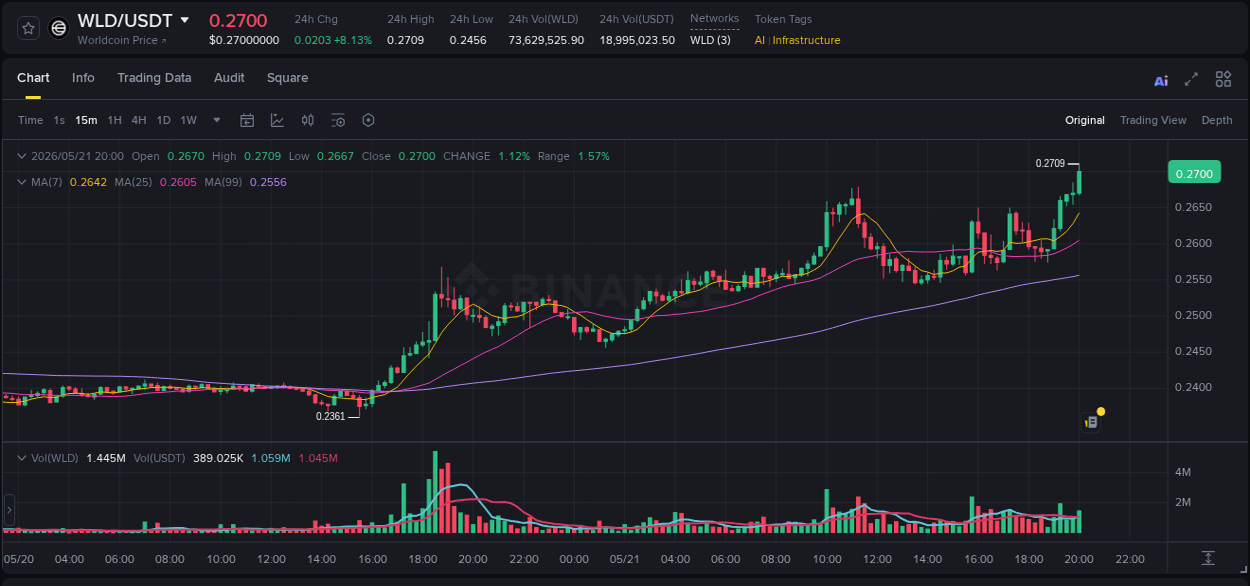Expand chart to fullscreen with arrows icon
Screen dimensions: 1250x586
coord(1191,79)
